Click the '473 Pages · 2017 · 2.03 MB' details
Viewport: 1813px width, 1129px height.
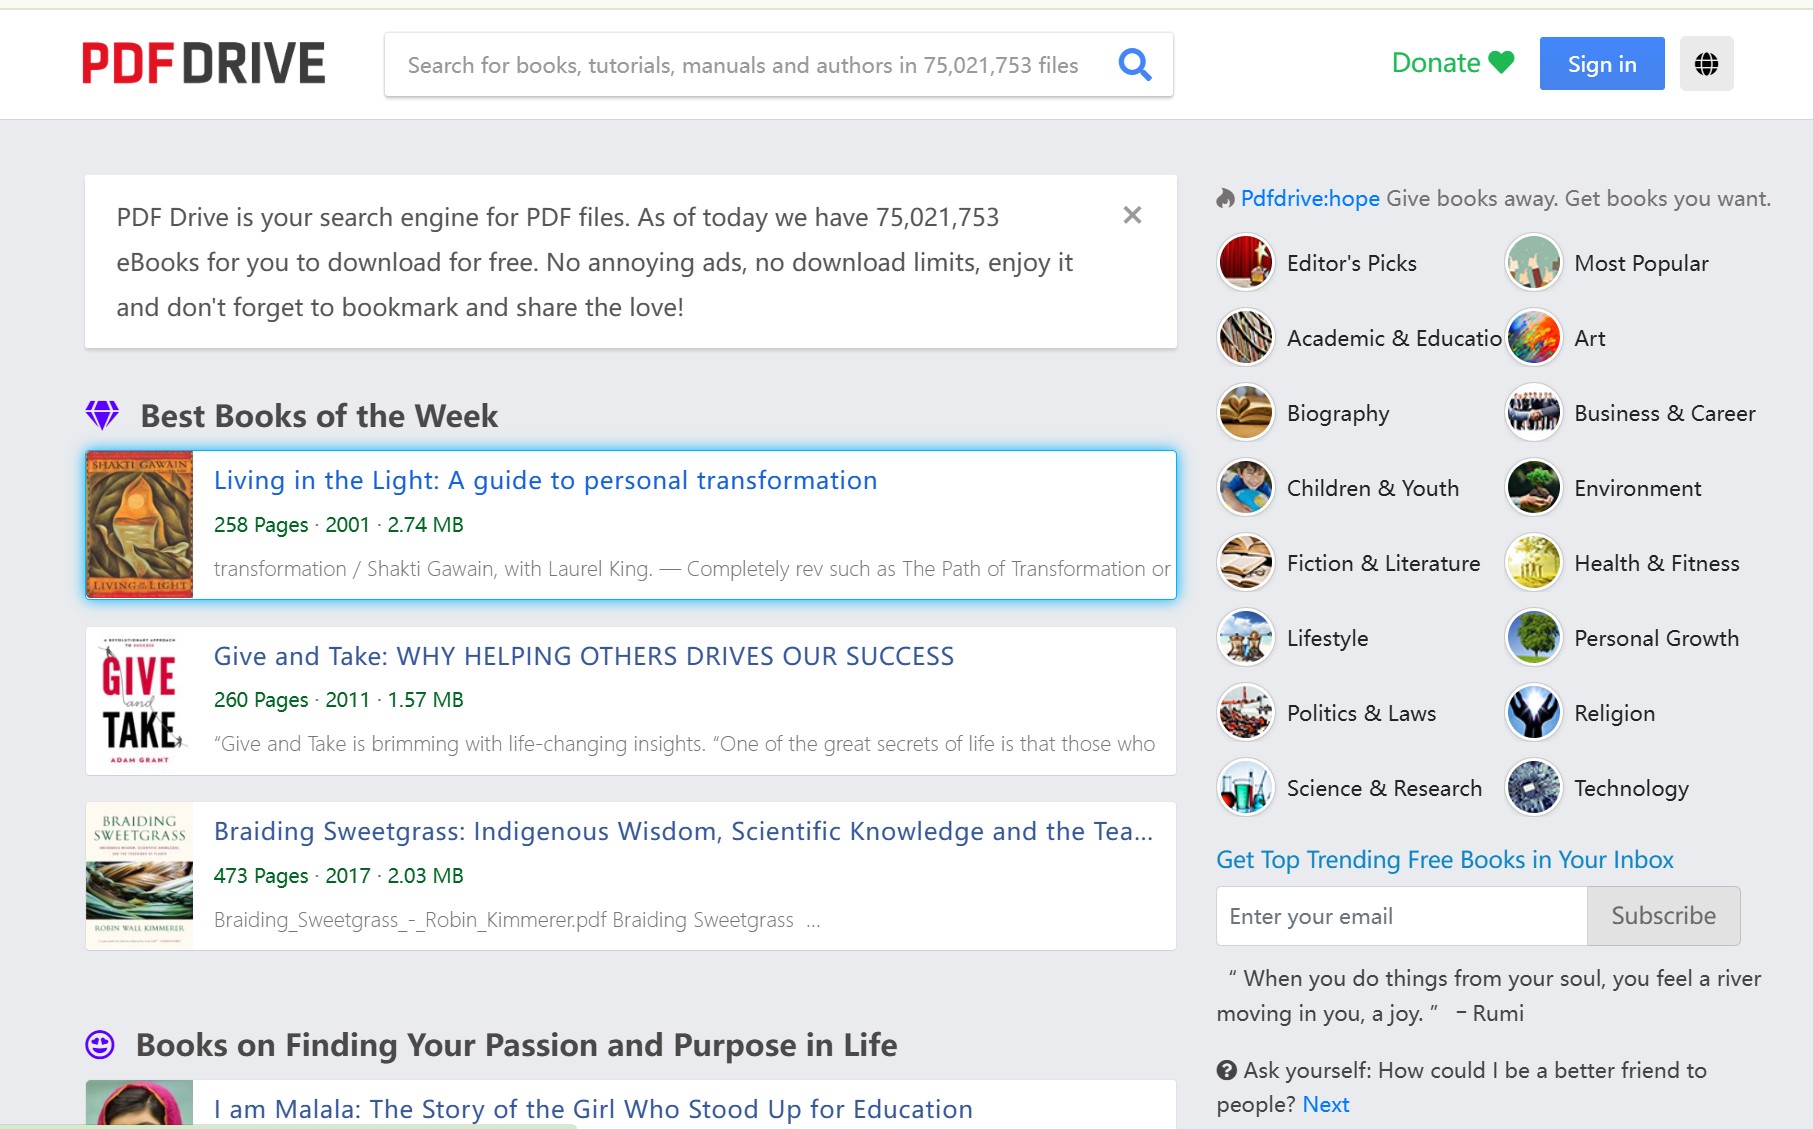[x=339, y=875]
